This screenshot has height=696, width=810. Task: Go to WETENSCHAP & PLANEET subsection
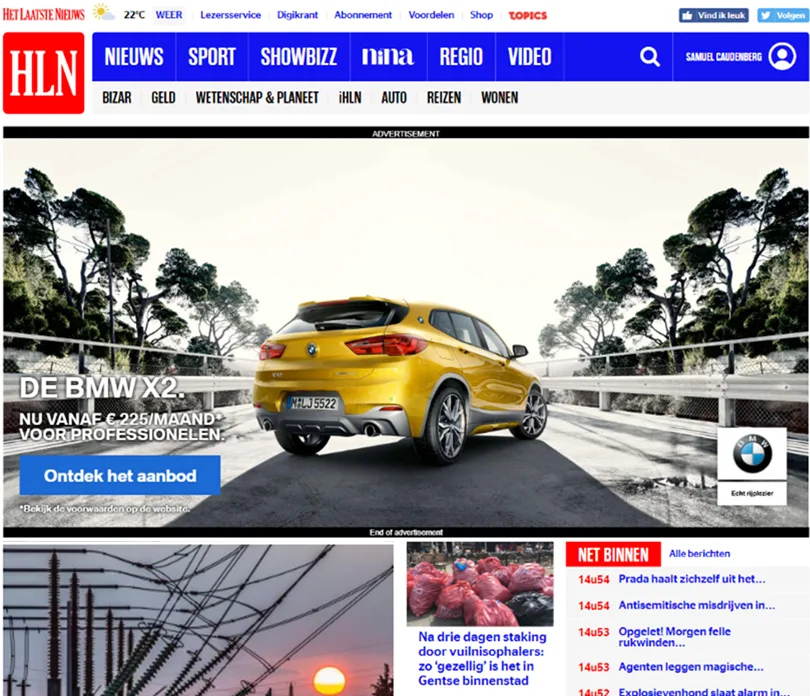point(257,98)
